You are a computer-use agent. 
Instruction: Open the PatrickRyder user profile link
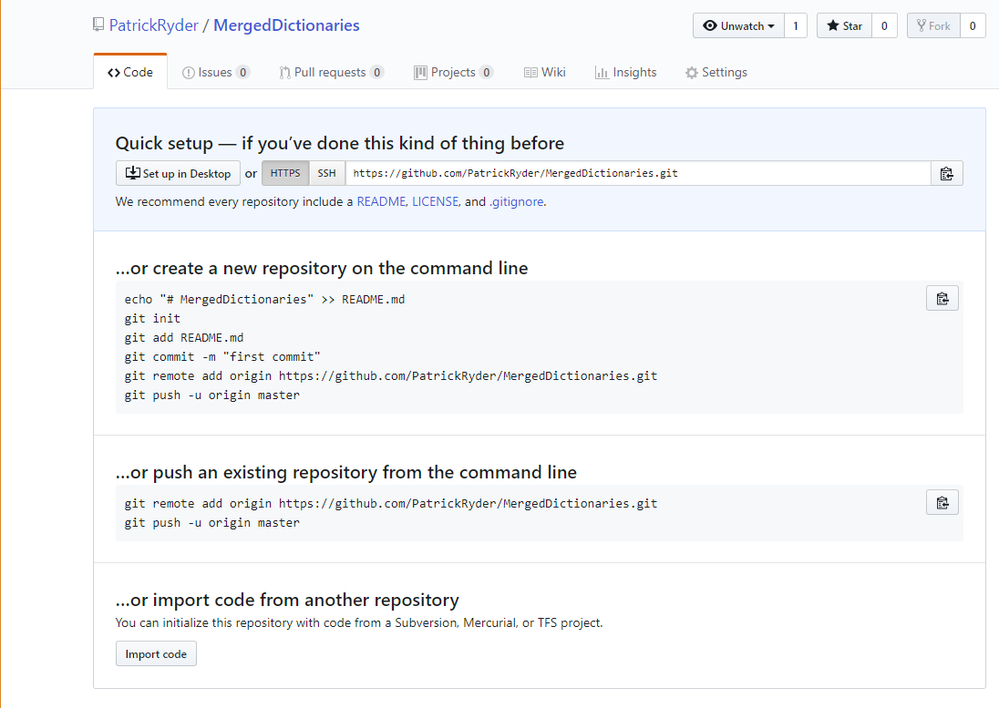click(154, 25)
